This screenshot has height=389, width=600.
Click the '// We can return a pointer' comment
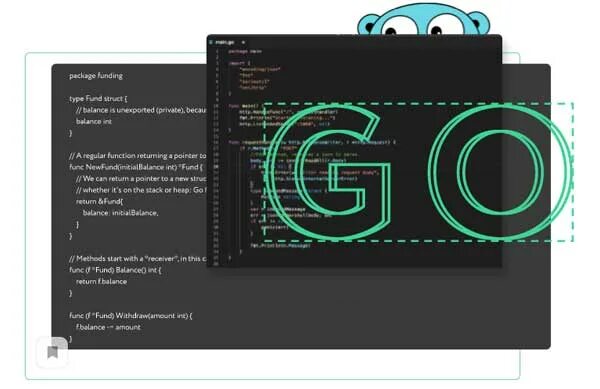click(141, 179)
